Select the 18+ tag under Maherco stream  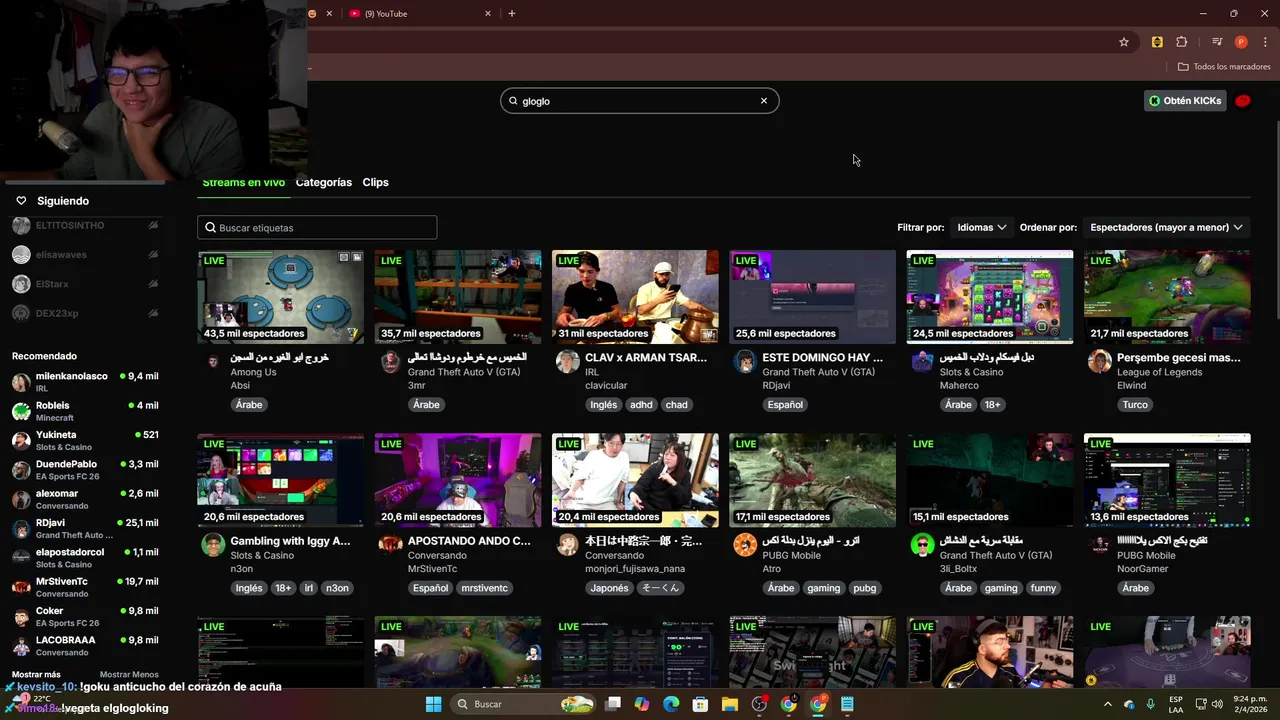pos(992,405)
